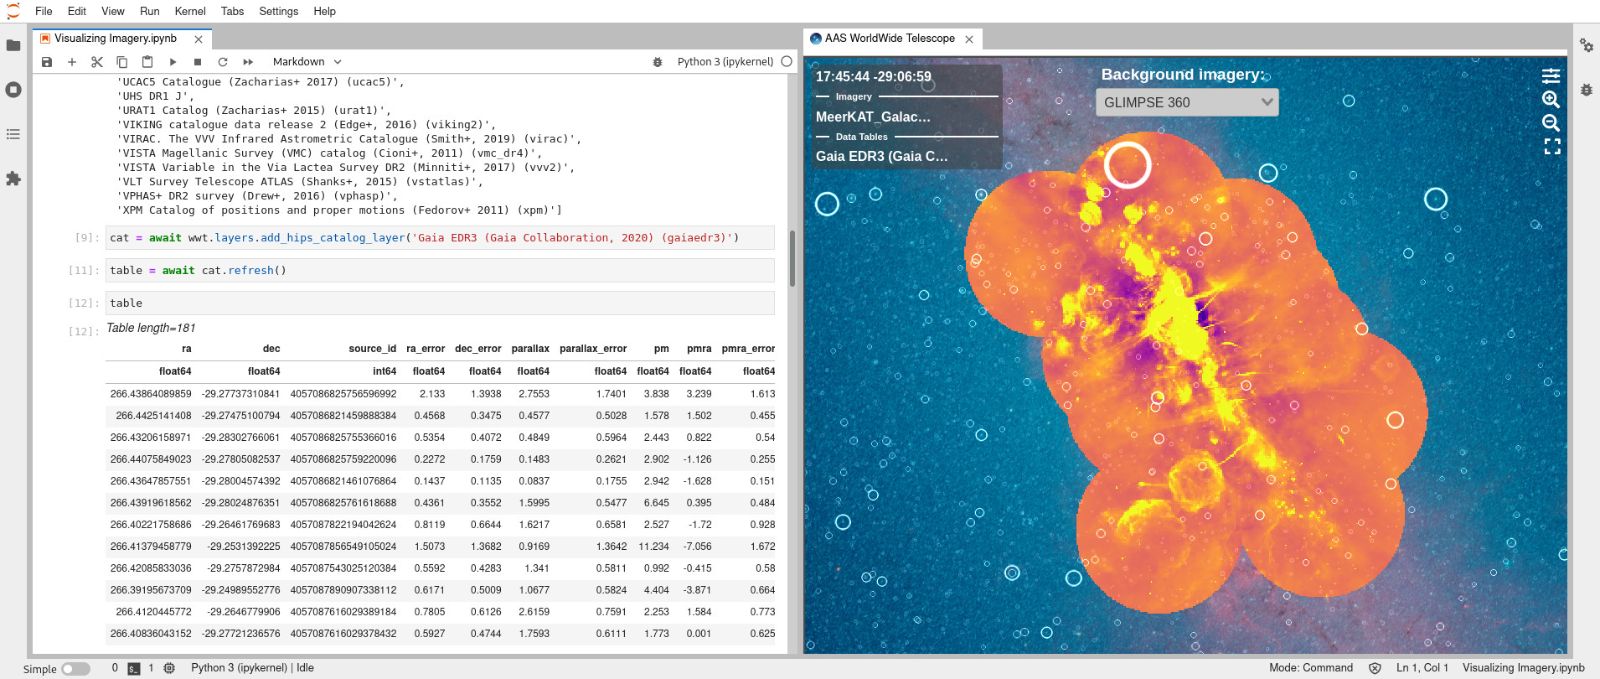
Task: Click into the cat.refresh() code cell
Action: [x=440, y=271]
